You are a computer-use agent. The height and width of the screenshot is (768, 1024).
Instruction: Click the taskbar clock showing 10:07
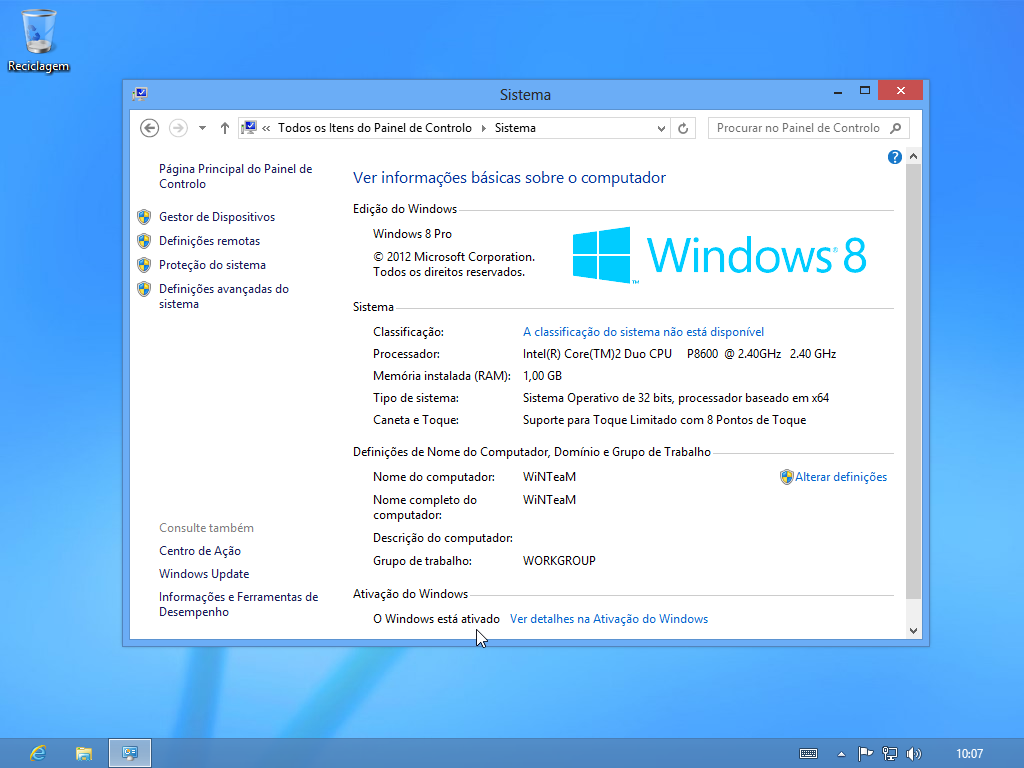click(969, 754)
